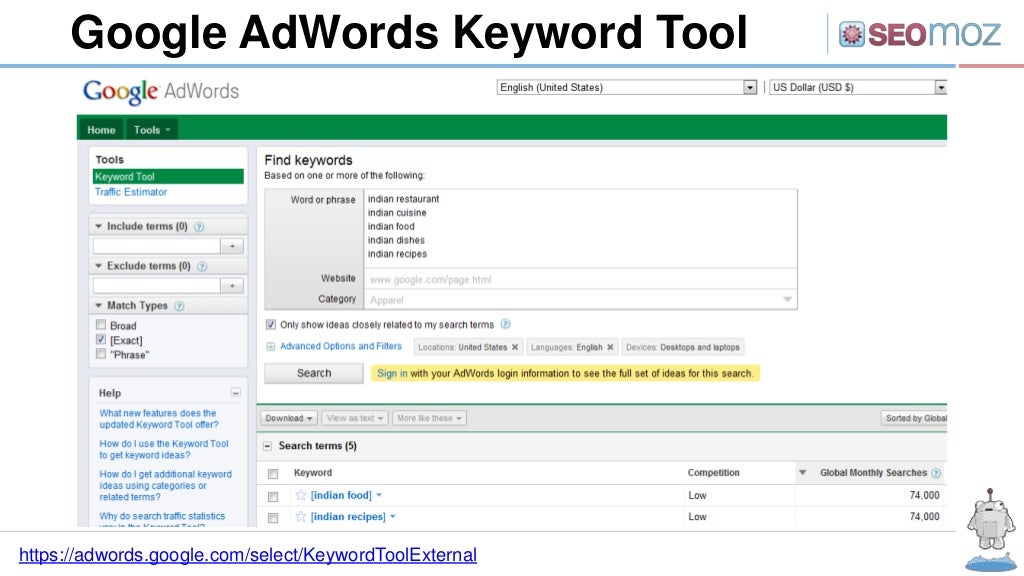Go to the Home tab
The image size is (1024, 576).
tap(101, 130)
